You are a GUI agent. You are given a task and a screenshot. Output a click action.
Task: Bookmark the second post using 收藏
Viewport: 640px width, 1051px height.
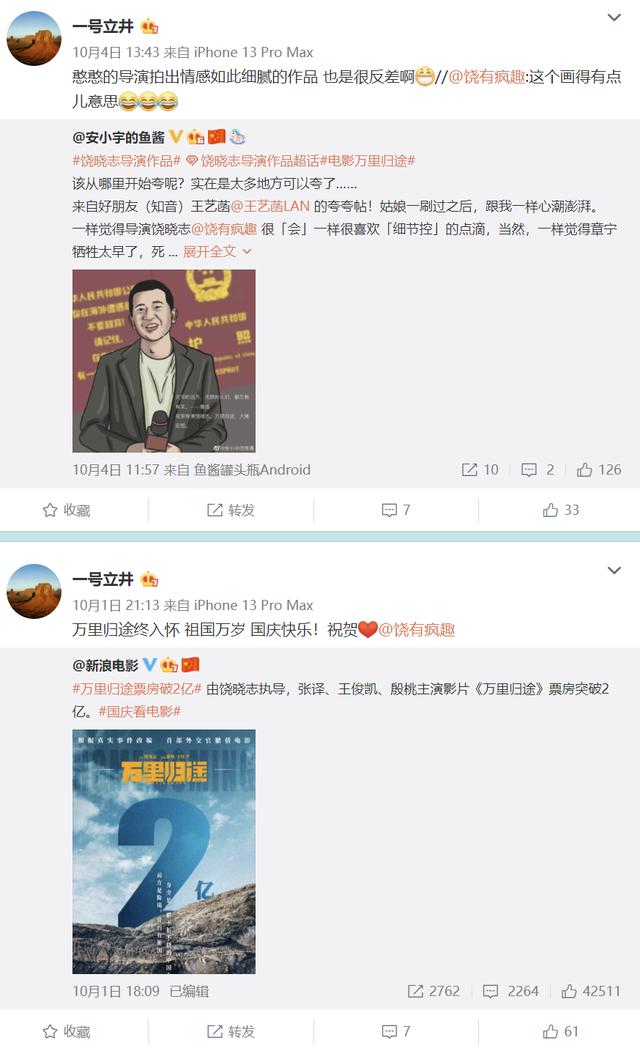tap(66, 1032)
